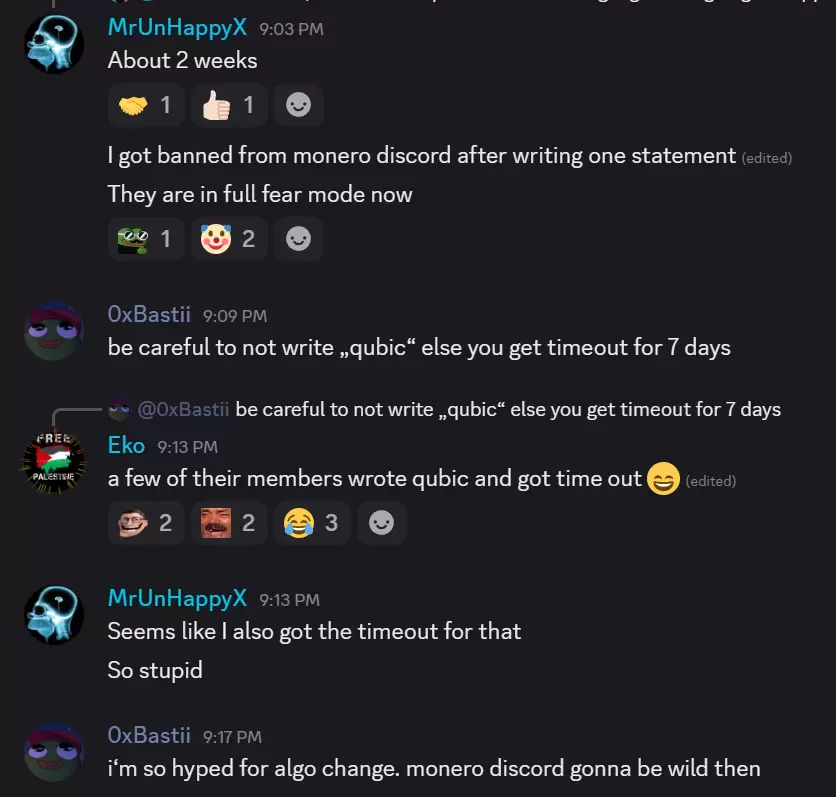836x797 pixels.
Task: Add a reaction to Eko's qubic message
Action: [382, 523]
